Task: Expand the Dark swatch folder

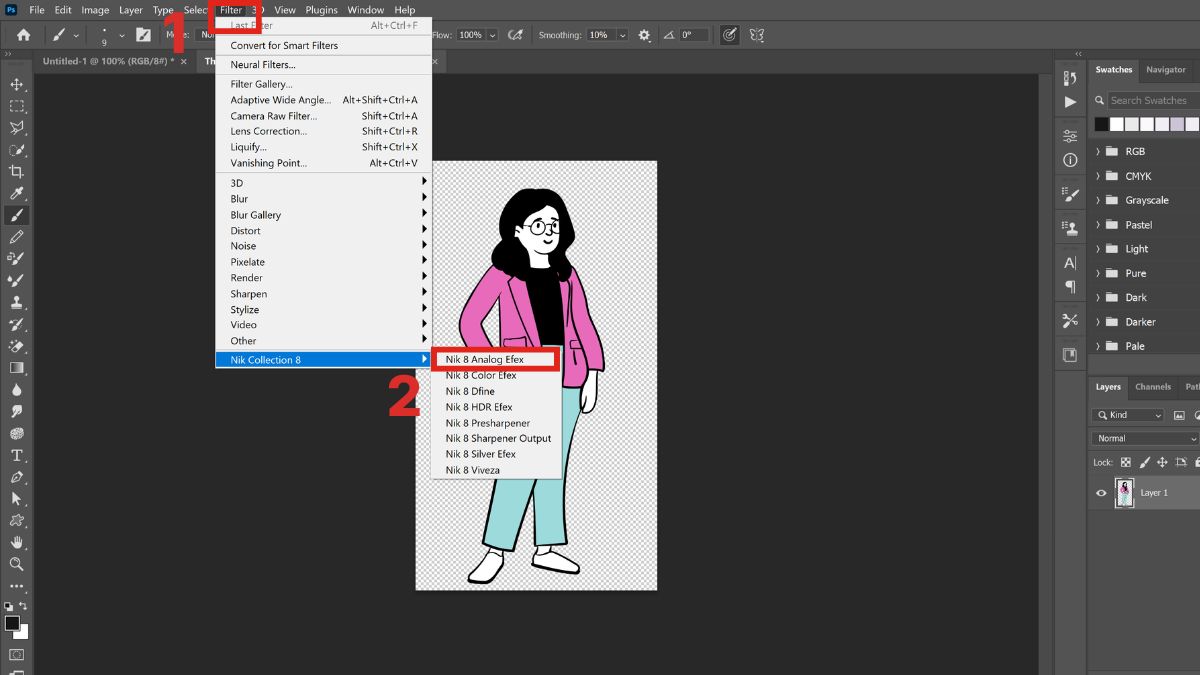Action: click(1098, 297)
